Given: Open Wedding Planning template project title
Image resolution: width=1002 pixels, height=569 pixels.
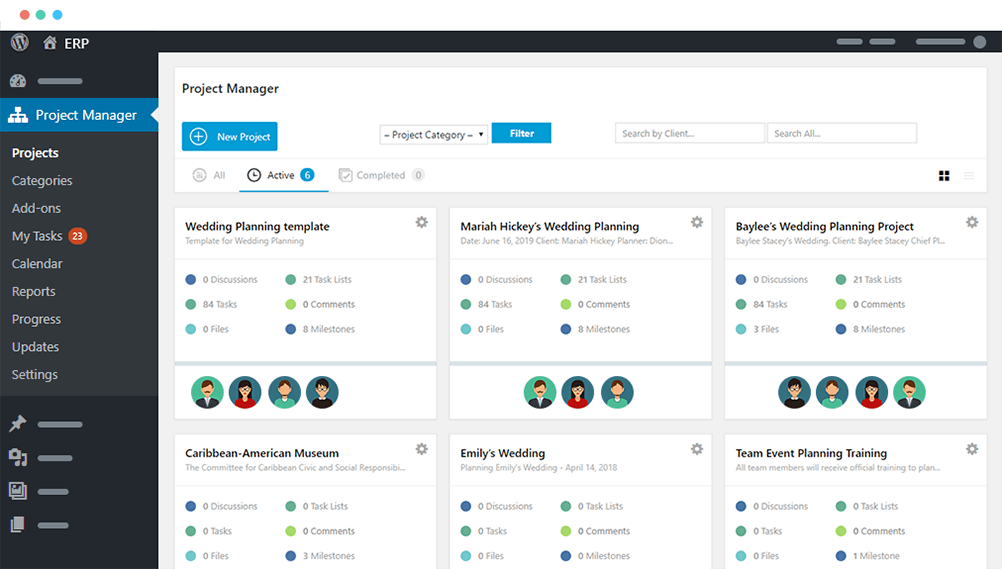Looking at the screenshot, I should 258,226.
